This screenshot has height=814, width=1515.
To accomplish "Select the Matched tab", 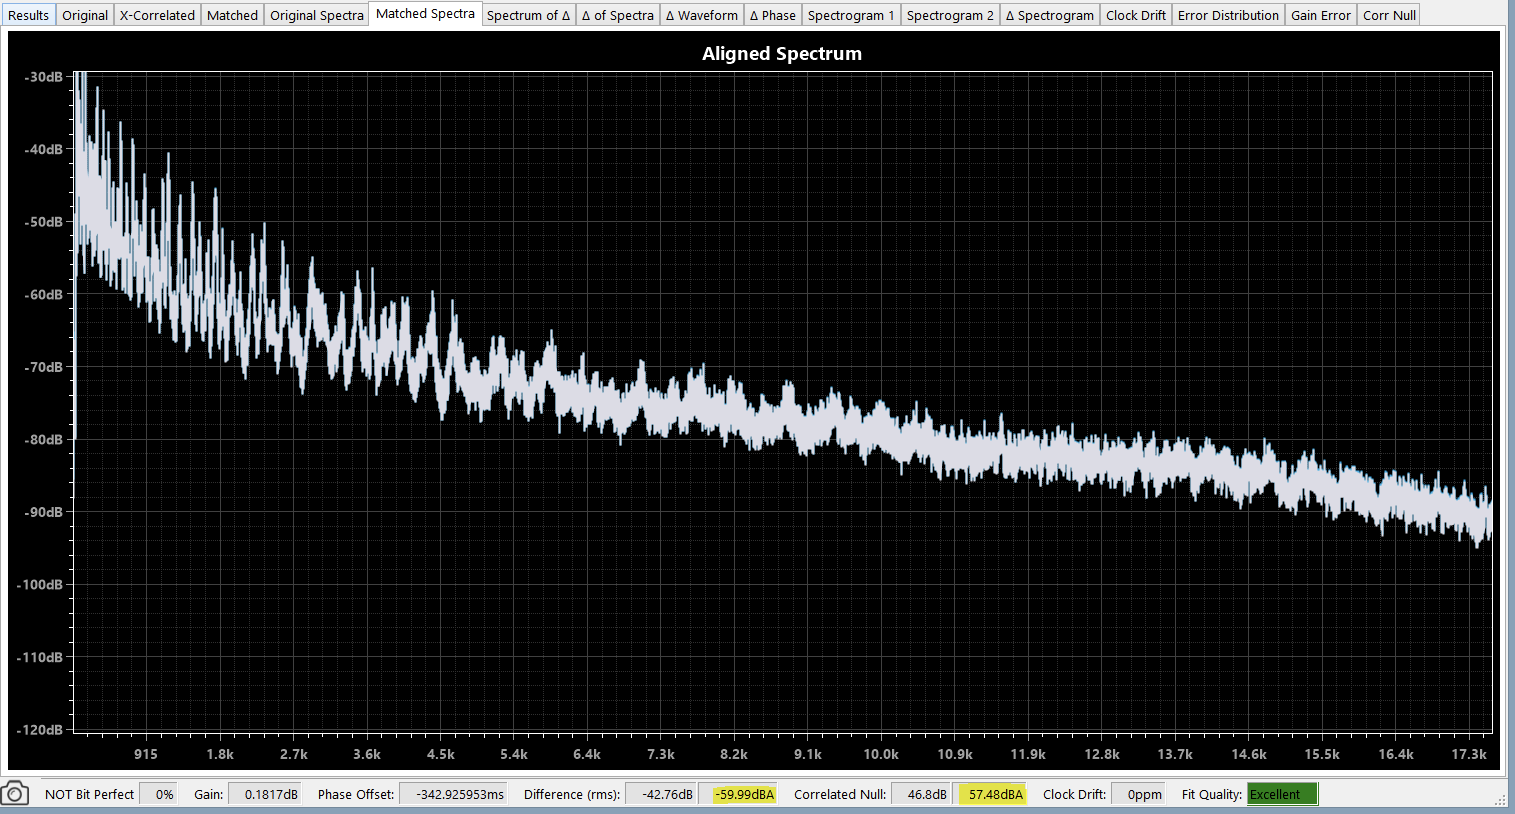I will point(232,15).
